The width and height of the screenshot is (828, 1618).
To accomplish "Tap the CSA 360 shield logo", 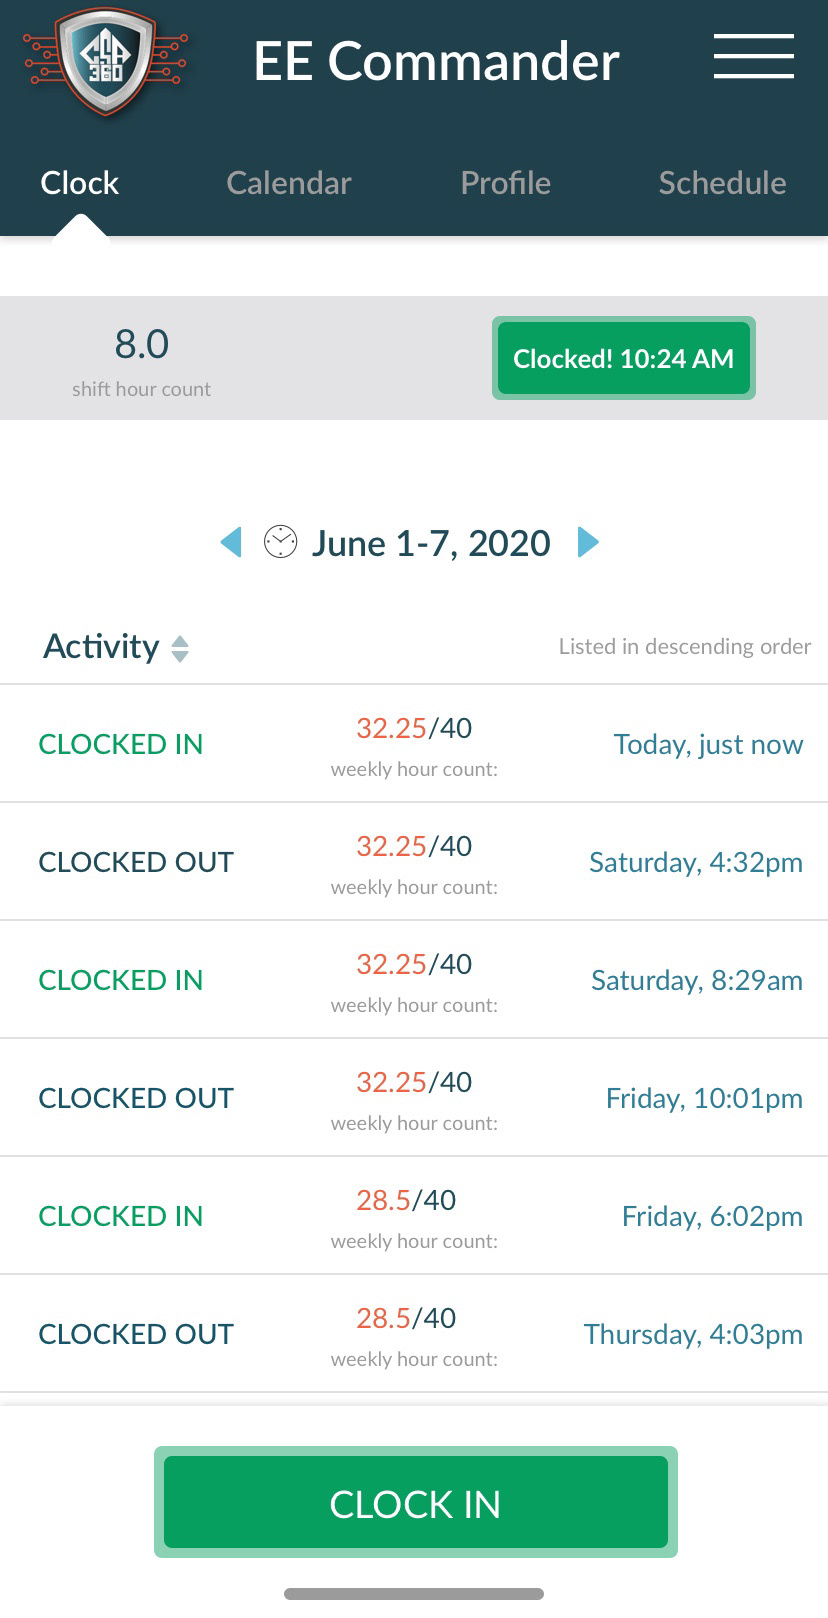I will (106, 61).
